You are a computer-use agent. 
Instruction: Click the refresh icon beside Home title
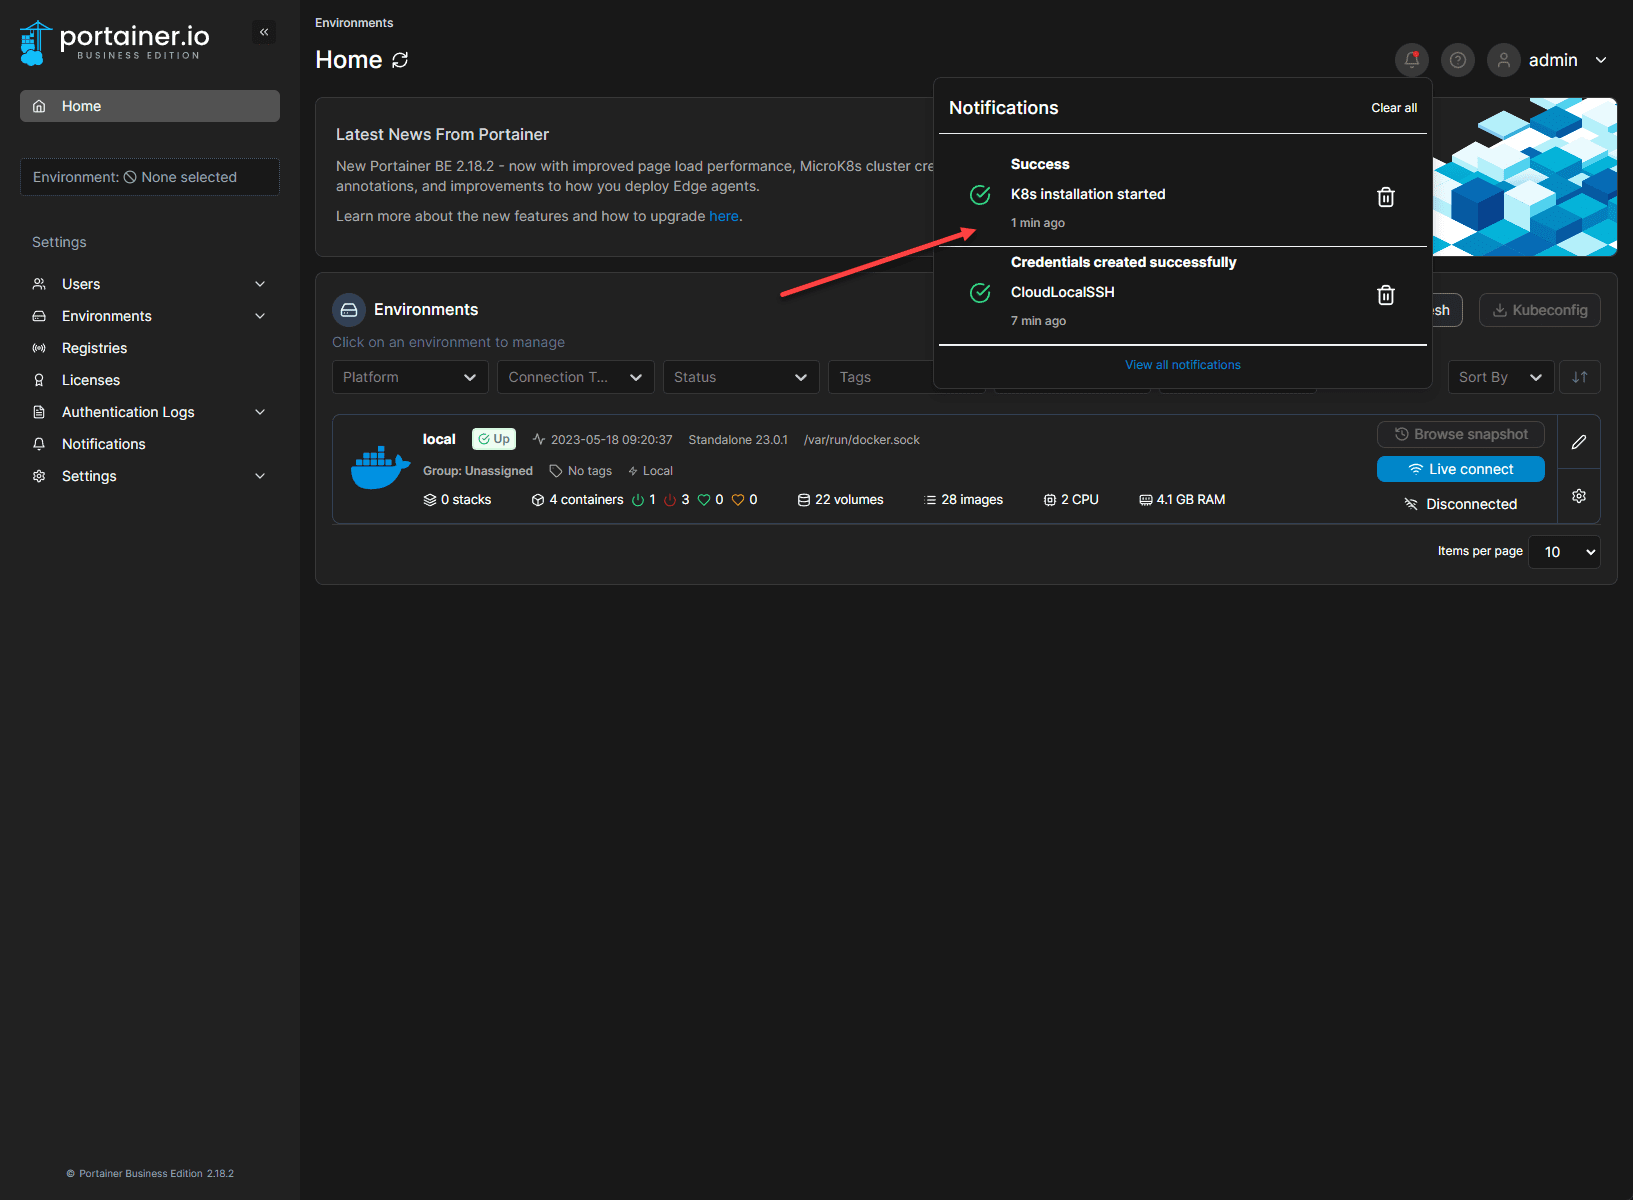click(x=400, y=60)
